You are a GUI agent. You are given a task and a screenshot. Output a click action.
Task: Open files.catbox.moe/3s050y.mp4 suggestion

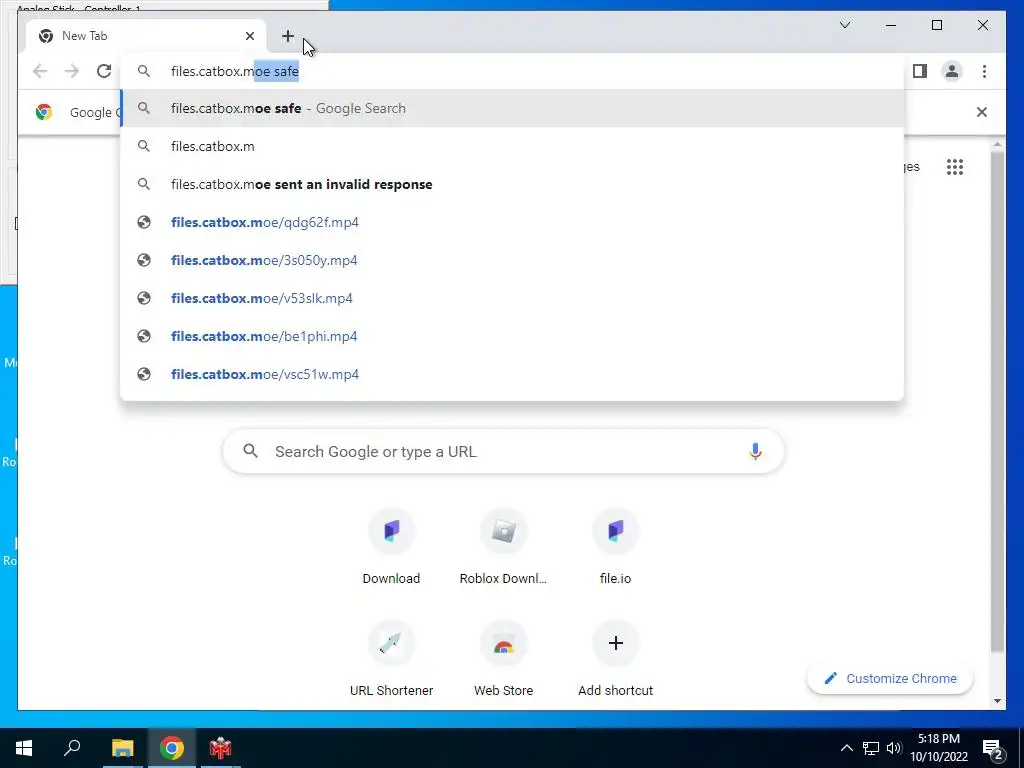[x=512, y=260]
